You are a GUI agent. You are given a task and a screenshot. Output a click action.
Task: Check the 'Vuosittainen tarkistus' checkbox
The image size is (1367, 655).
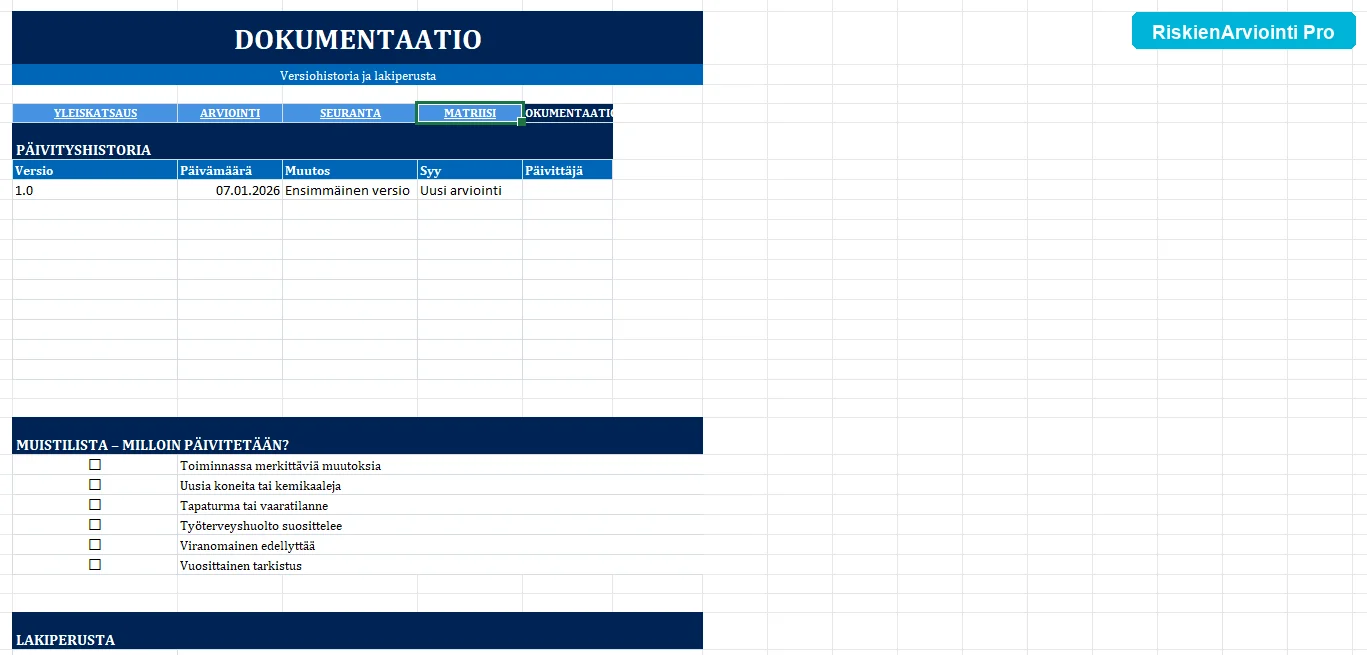tap(95, 565)
